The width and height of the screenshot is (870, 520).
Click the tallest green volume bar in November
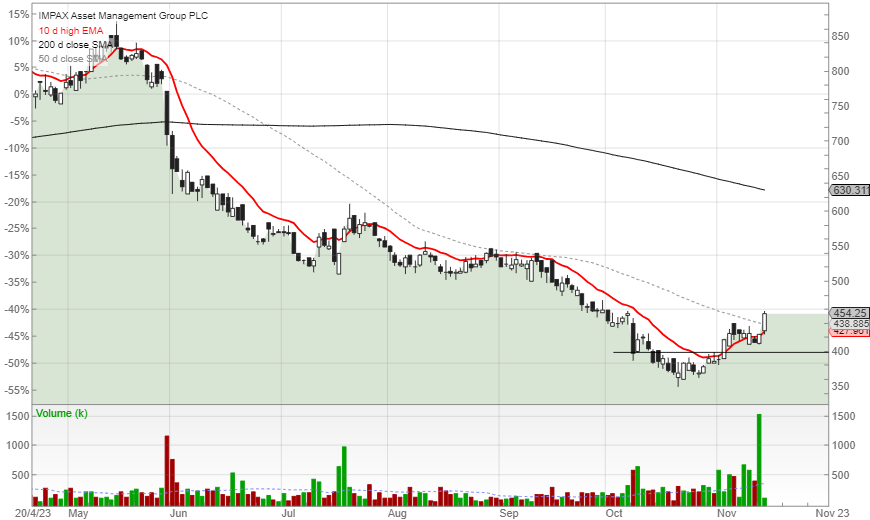point(759,460)
